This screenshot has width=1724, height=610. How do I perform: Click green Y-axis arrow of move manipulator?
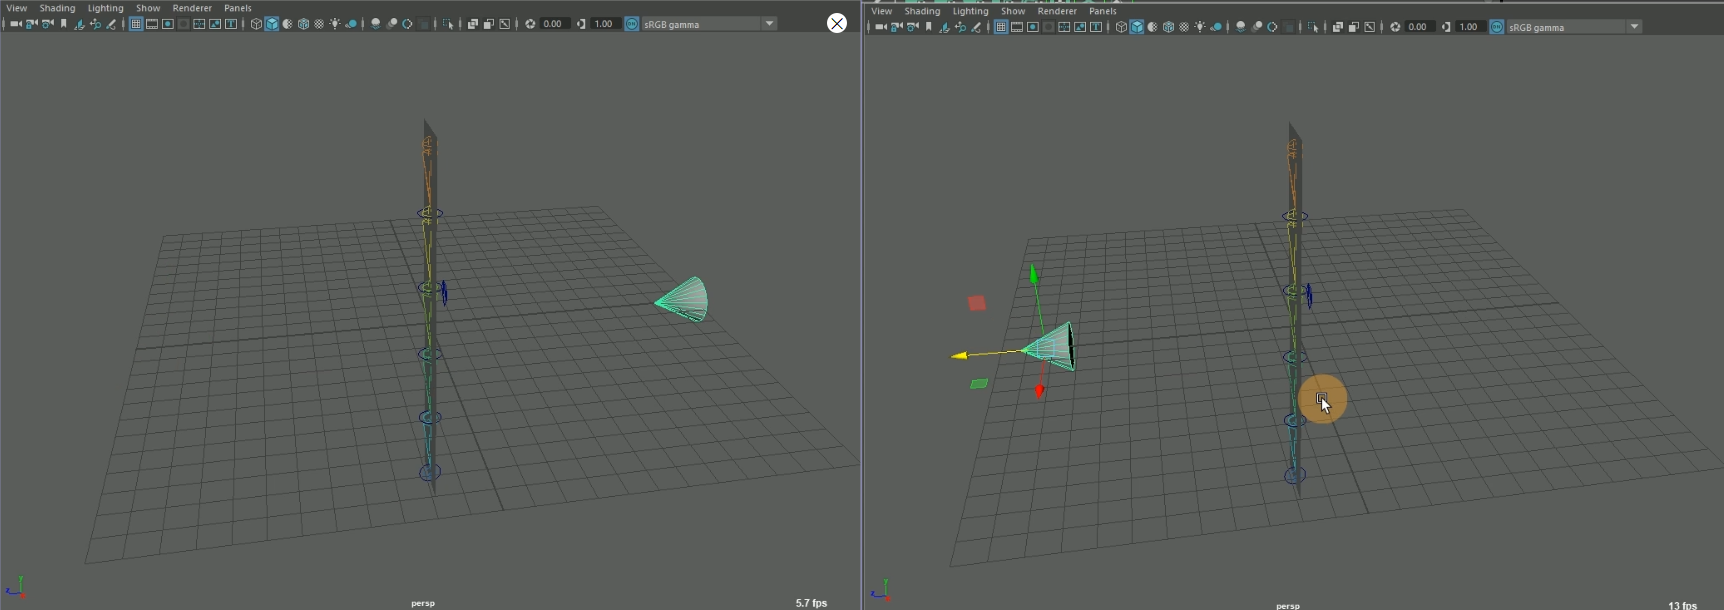1033,273
